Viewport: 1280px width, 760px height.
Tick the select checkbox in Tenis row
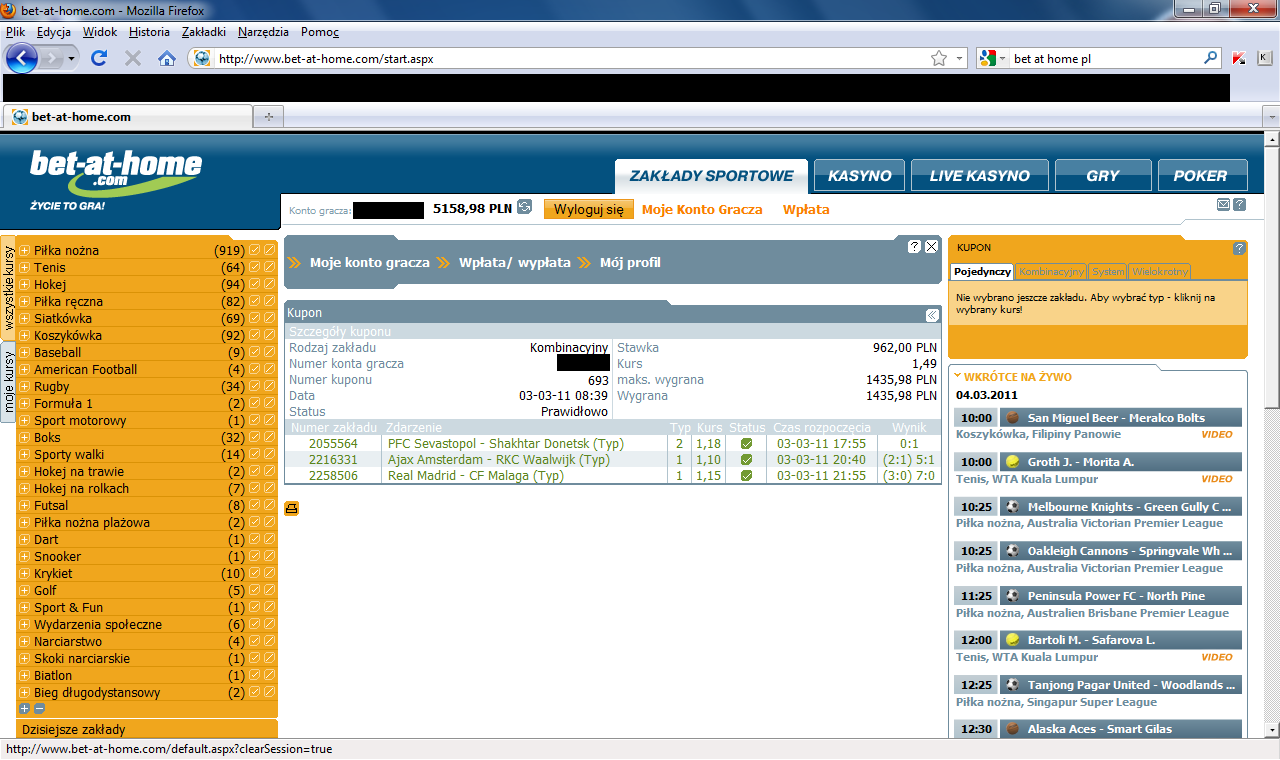pyautogui.click(x=255, y=267)
